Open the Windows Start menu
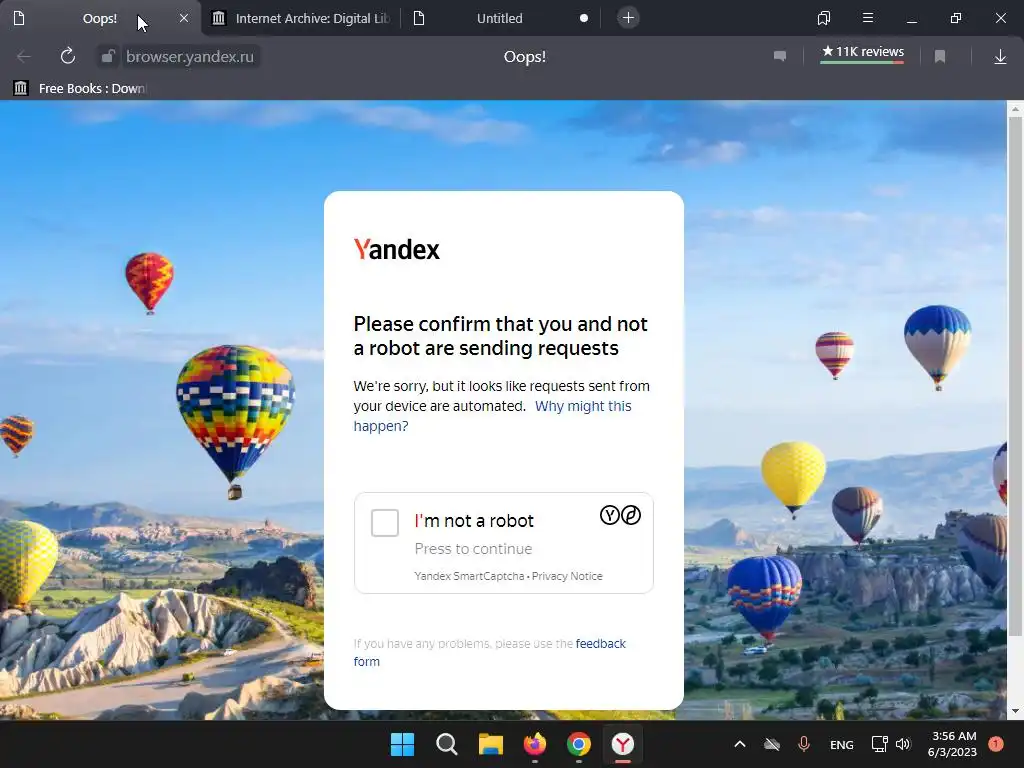The width and height of the screenshot is (1024, 768). [x=402, y=744]
